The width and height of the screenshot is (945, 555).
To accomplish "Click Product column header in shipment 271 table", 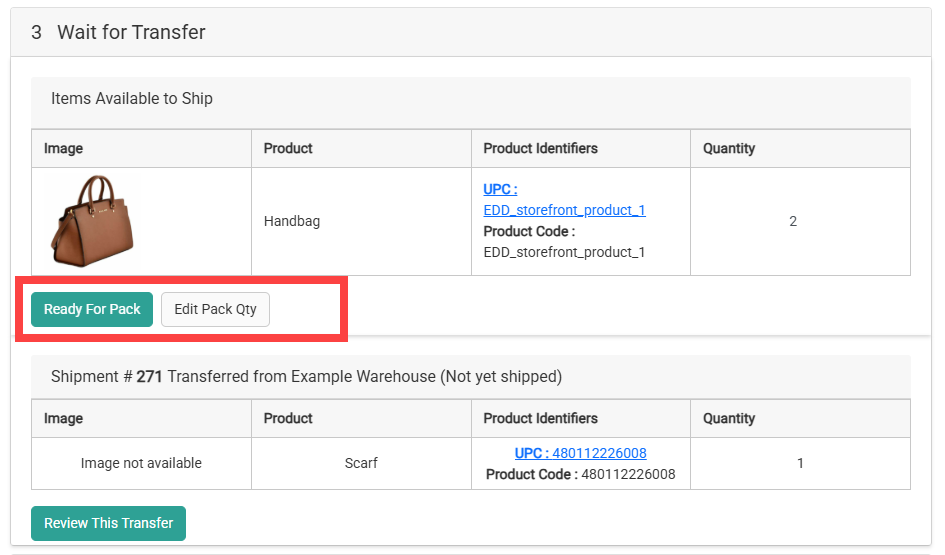I will click(x=288, y=418).
